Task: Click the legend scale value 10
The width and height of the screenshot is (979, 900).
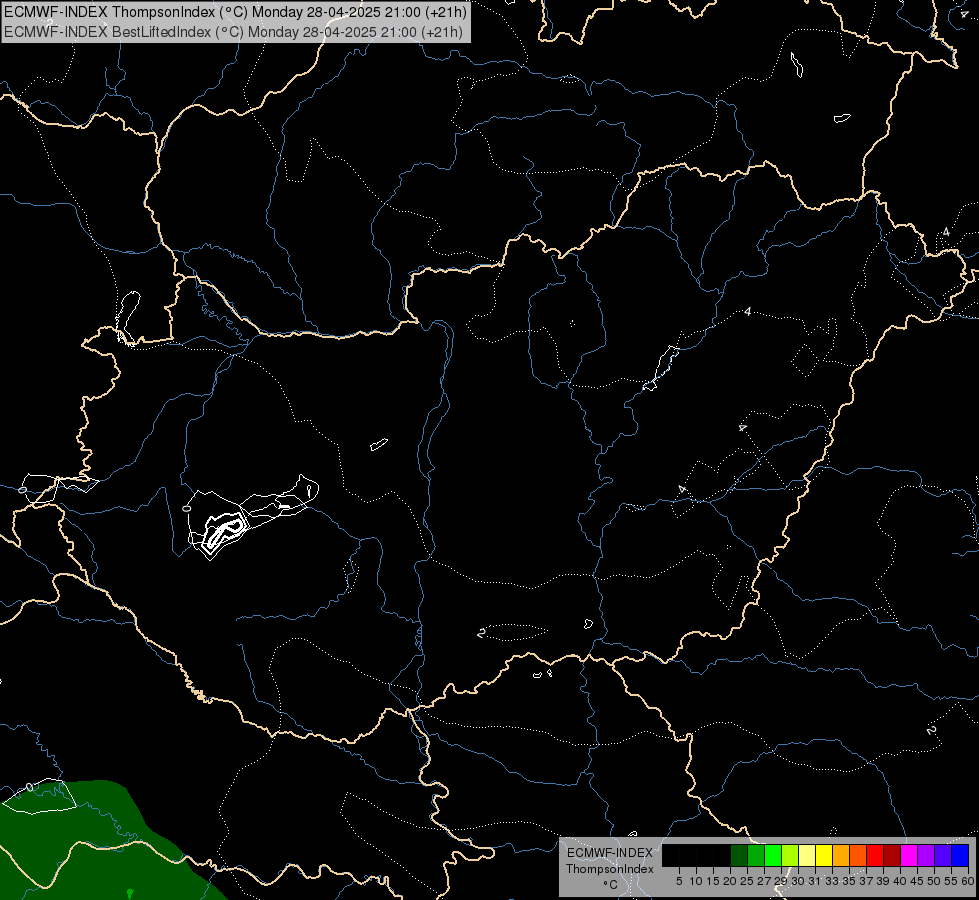Action: coord(696,881)
